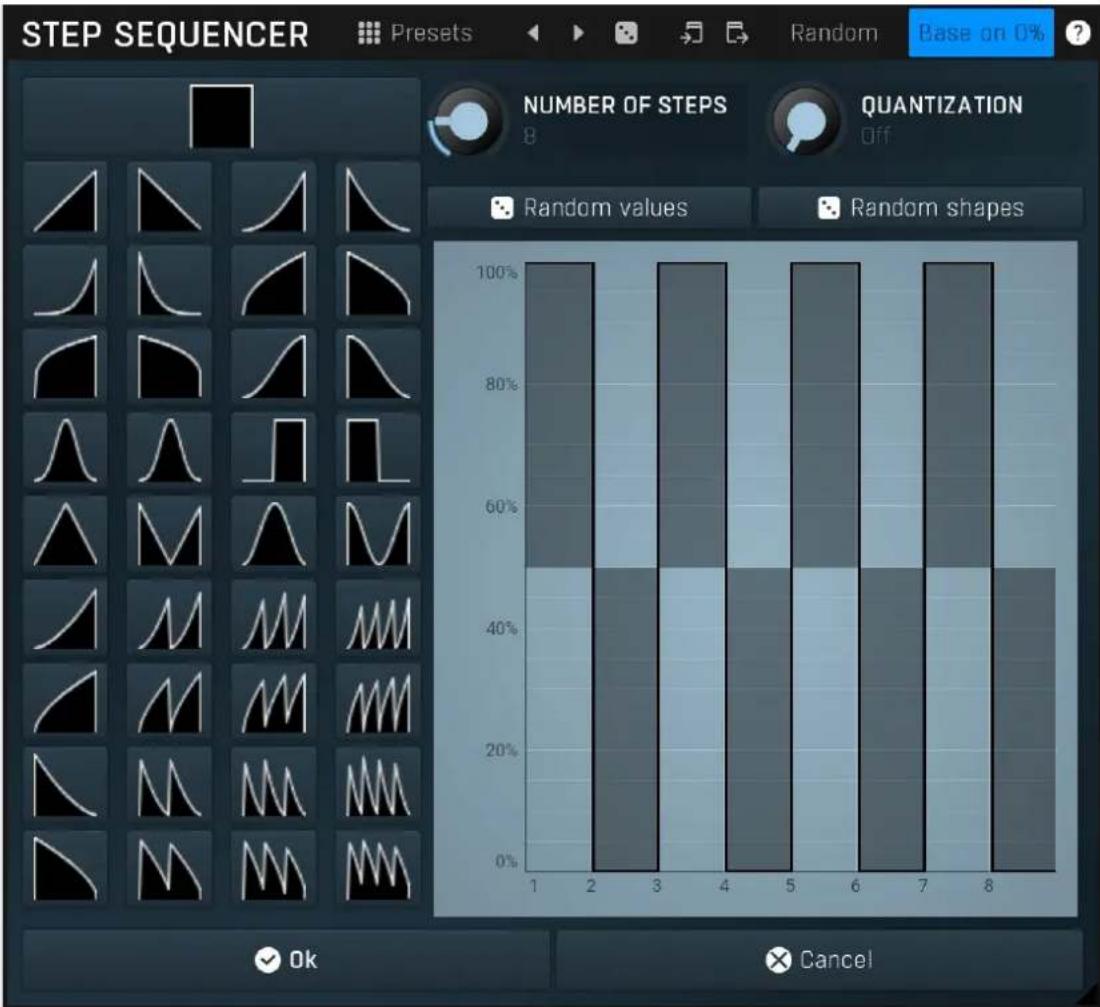
Task: Go to the next preset arrow
Action: [578, 33]
